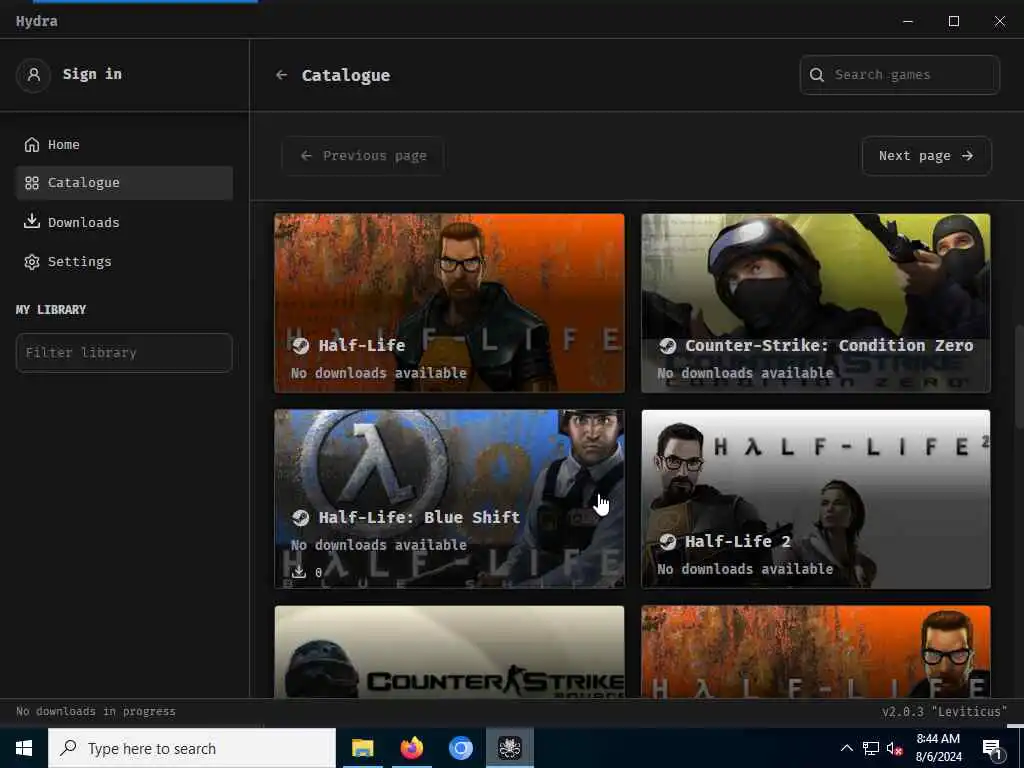Screen dimensions: 1024x768
Task: Open the Half-Life game card
Action: click(x=449, y=303)
